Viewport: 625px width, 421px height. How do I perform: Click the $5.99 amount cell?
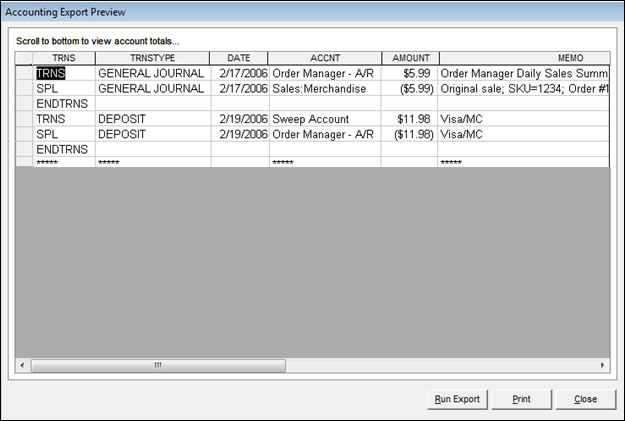click(x=410, y=73)
